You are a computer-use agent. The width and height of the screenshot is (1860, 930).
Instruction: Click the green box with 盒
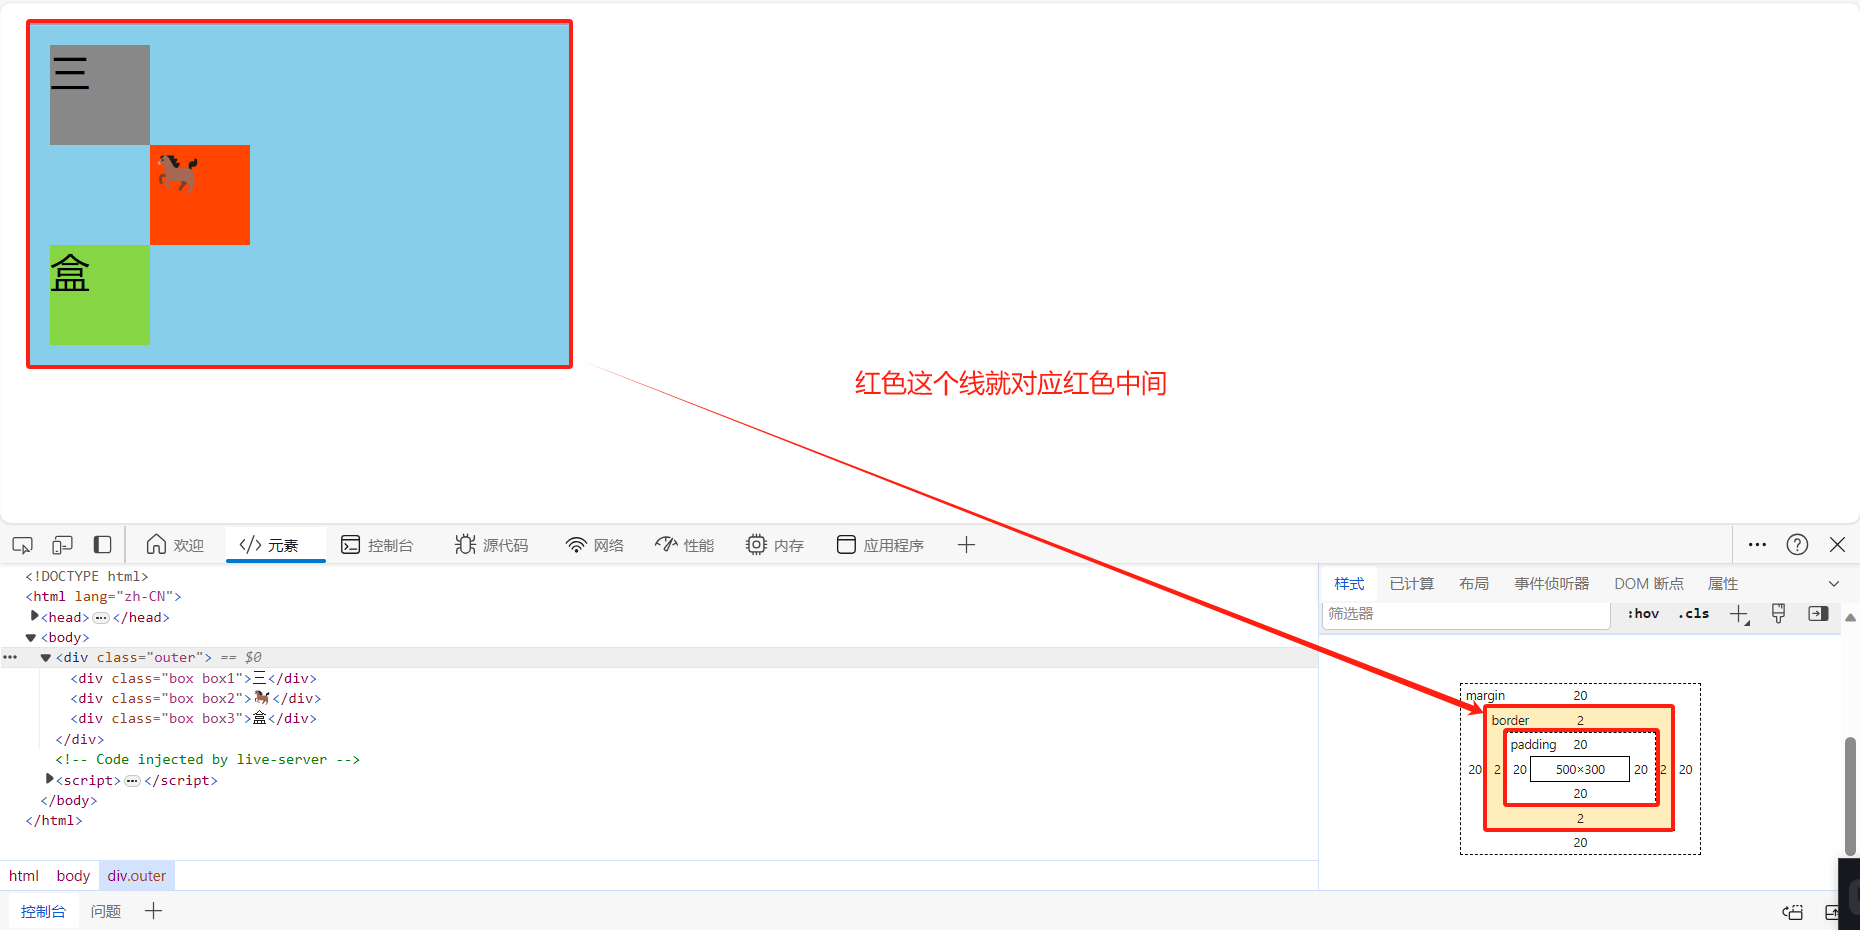100,295
